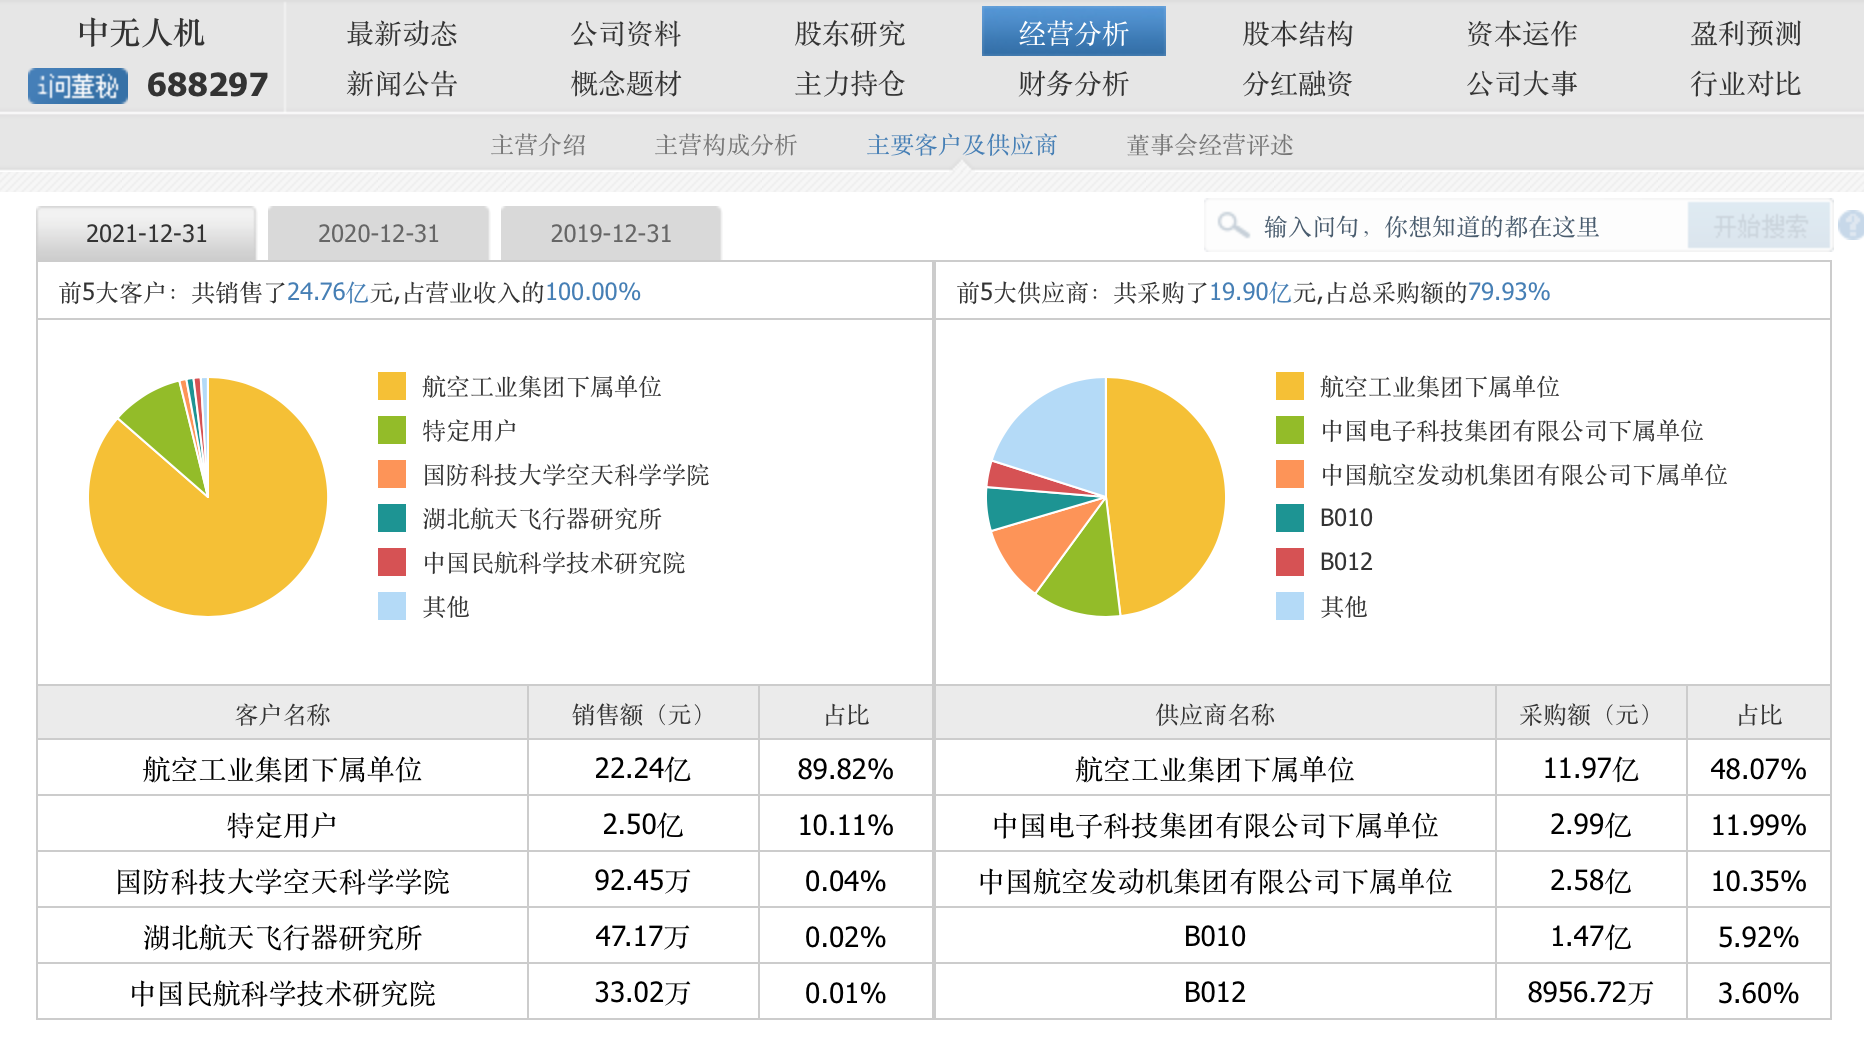
Task: Go to 主营构成分析 sub-tab
Action: pyautogui.click(x=725, y=146)
